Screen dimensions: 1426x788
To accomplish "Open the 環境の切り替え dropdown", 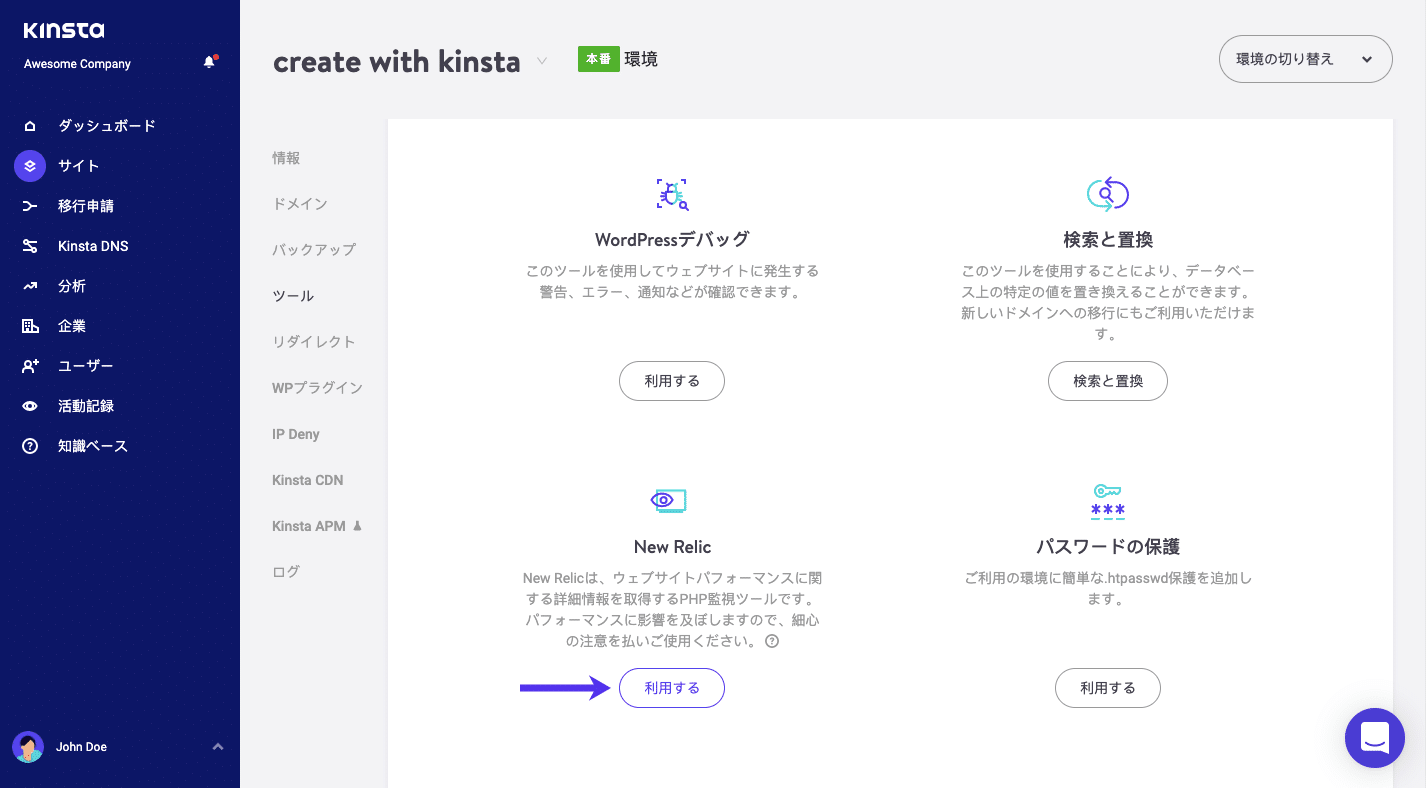I will pyautogui.click(x=1305, y=59).
